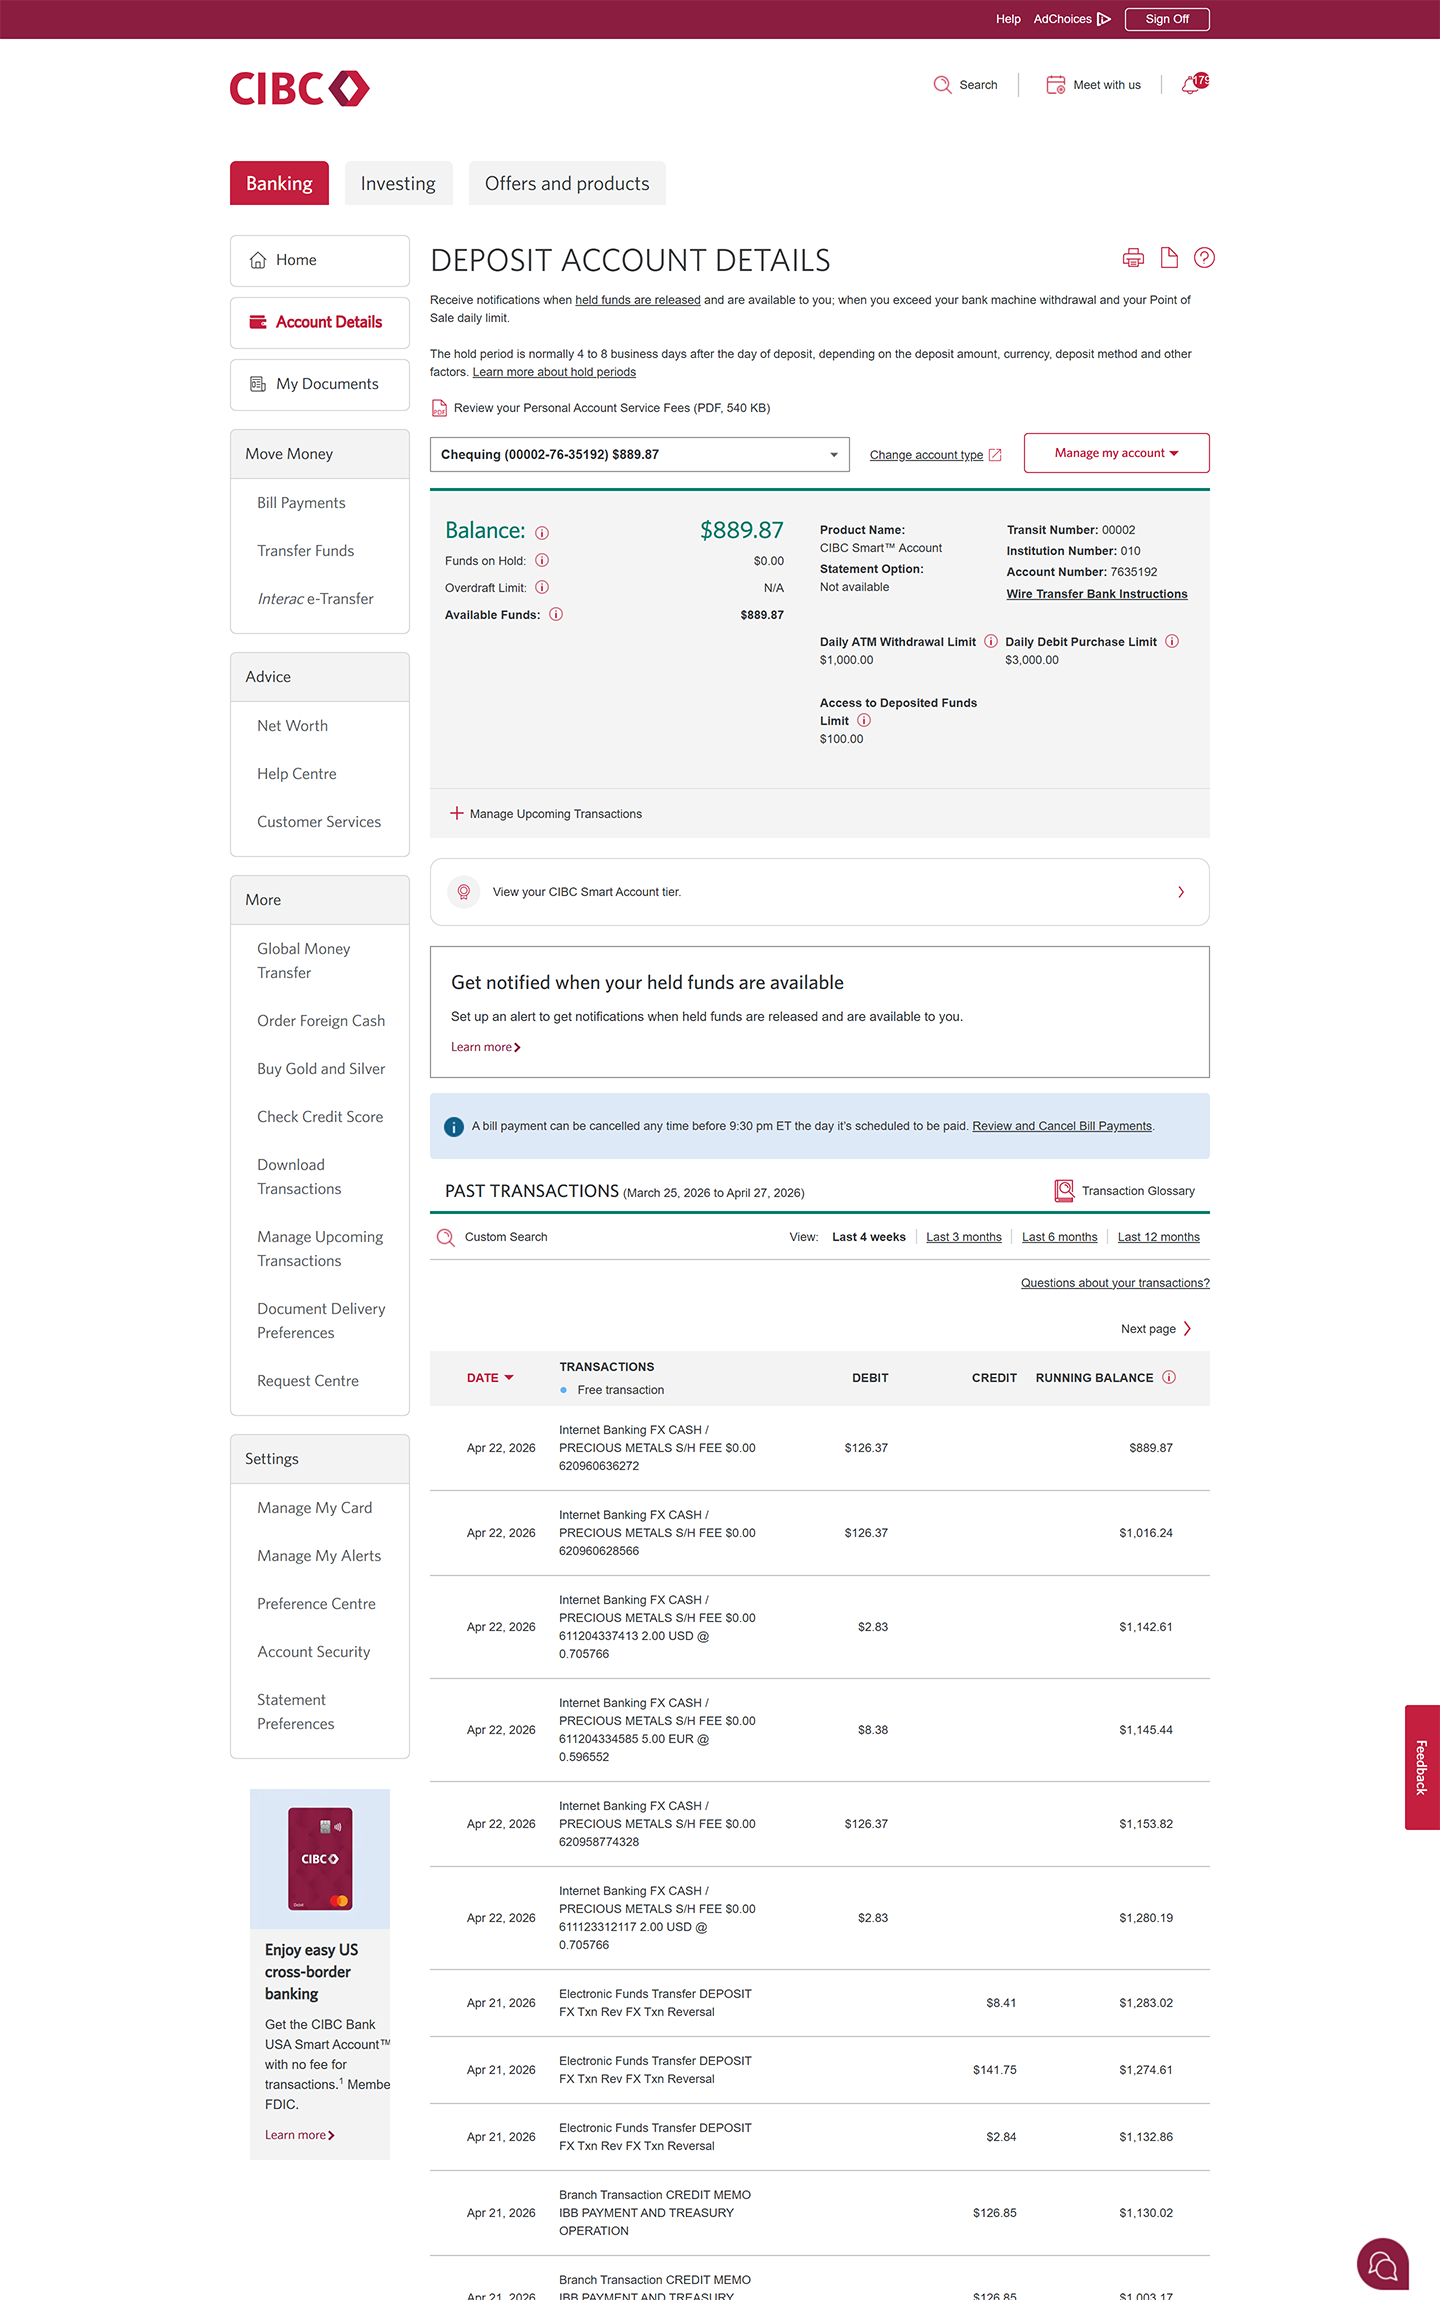The height and width of the screenshot is (2300, 1440).
Task: Click the $141.75 credit amount
Action: coord(994,2070)
